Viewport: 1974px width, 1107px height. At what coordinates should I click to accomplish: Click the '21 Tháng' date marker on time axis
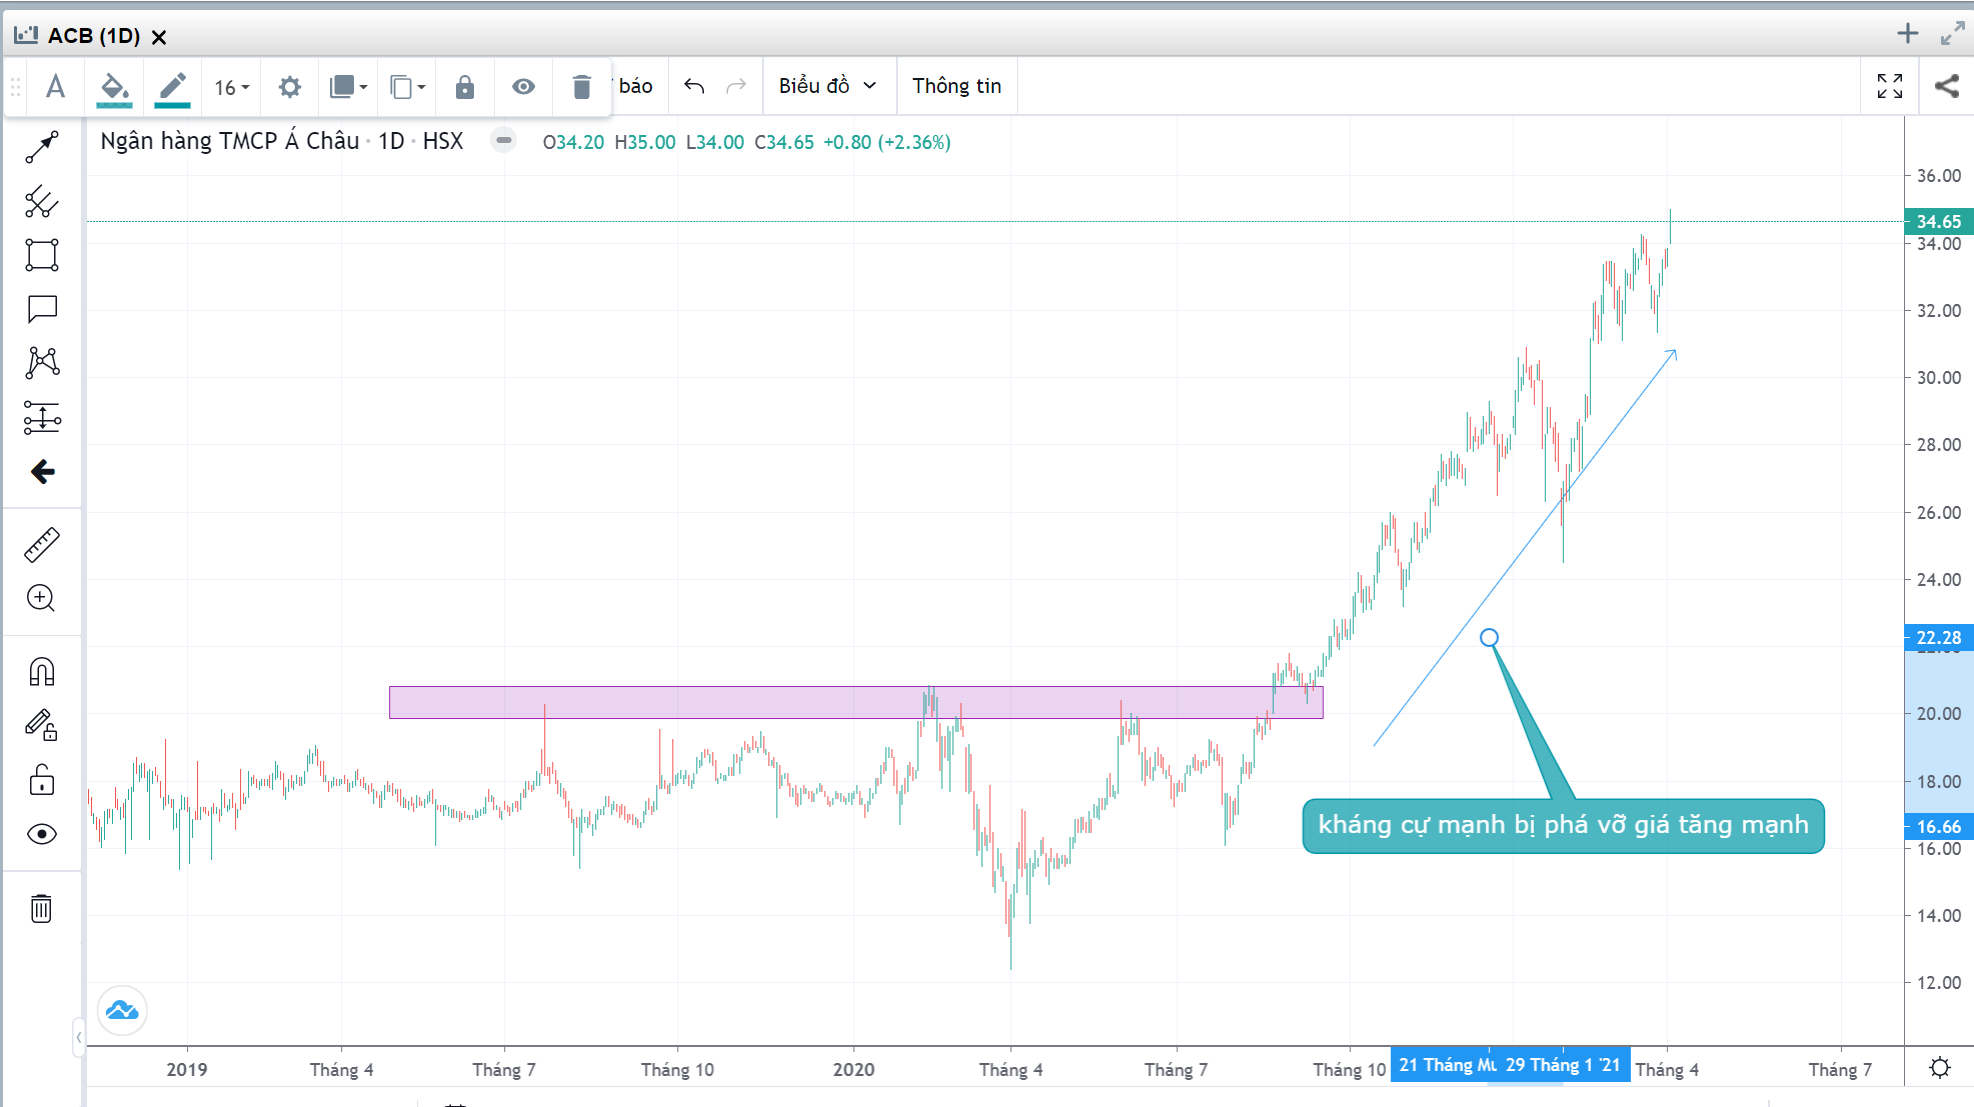tap(1445, 1065)
